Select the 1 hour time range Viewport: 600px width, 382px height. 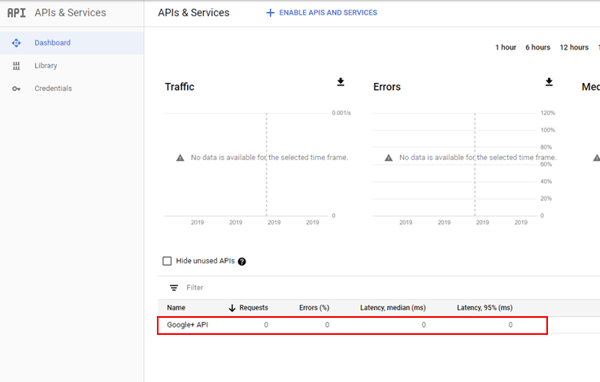(505, 47)
